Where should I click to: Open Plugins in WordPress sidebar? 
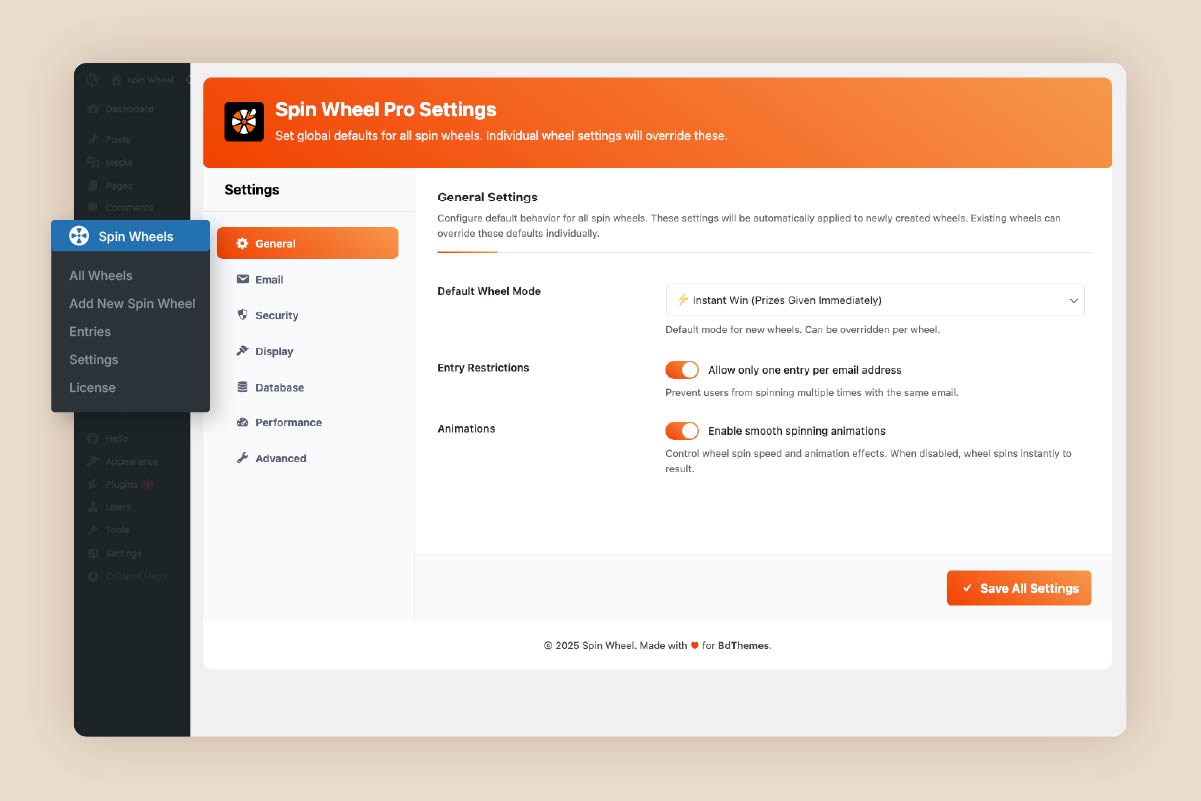(x=121, y=485)
